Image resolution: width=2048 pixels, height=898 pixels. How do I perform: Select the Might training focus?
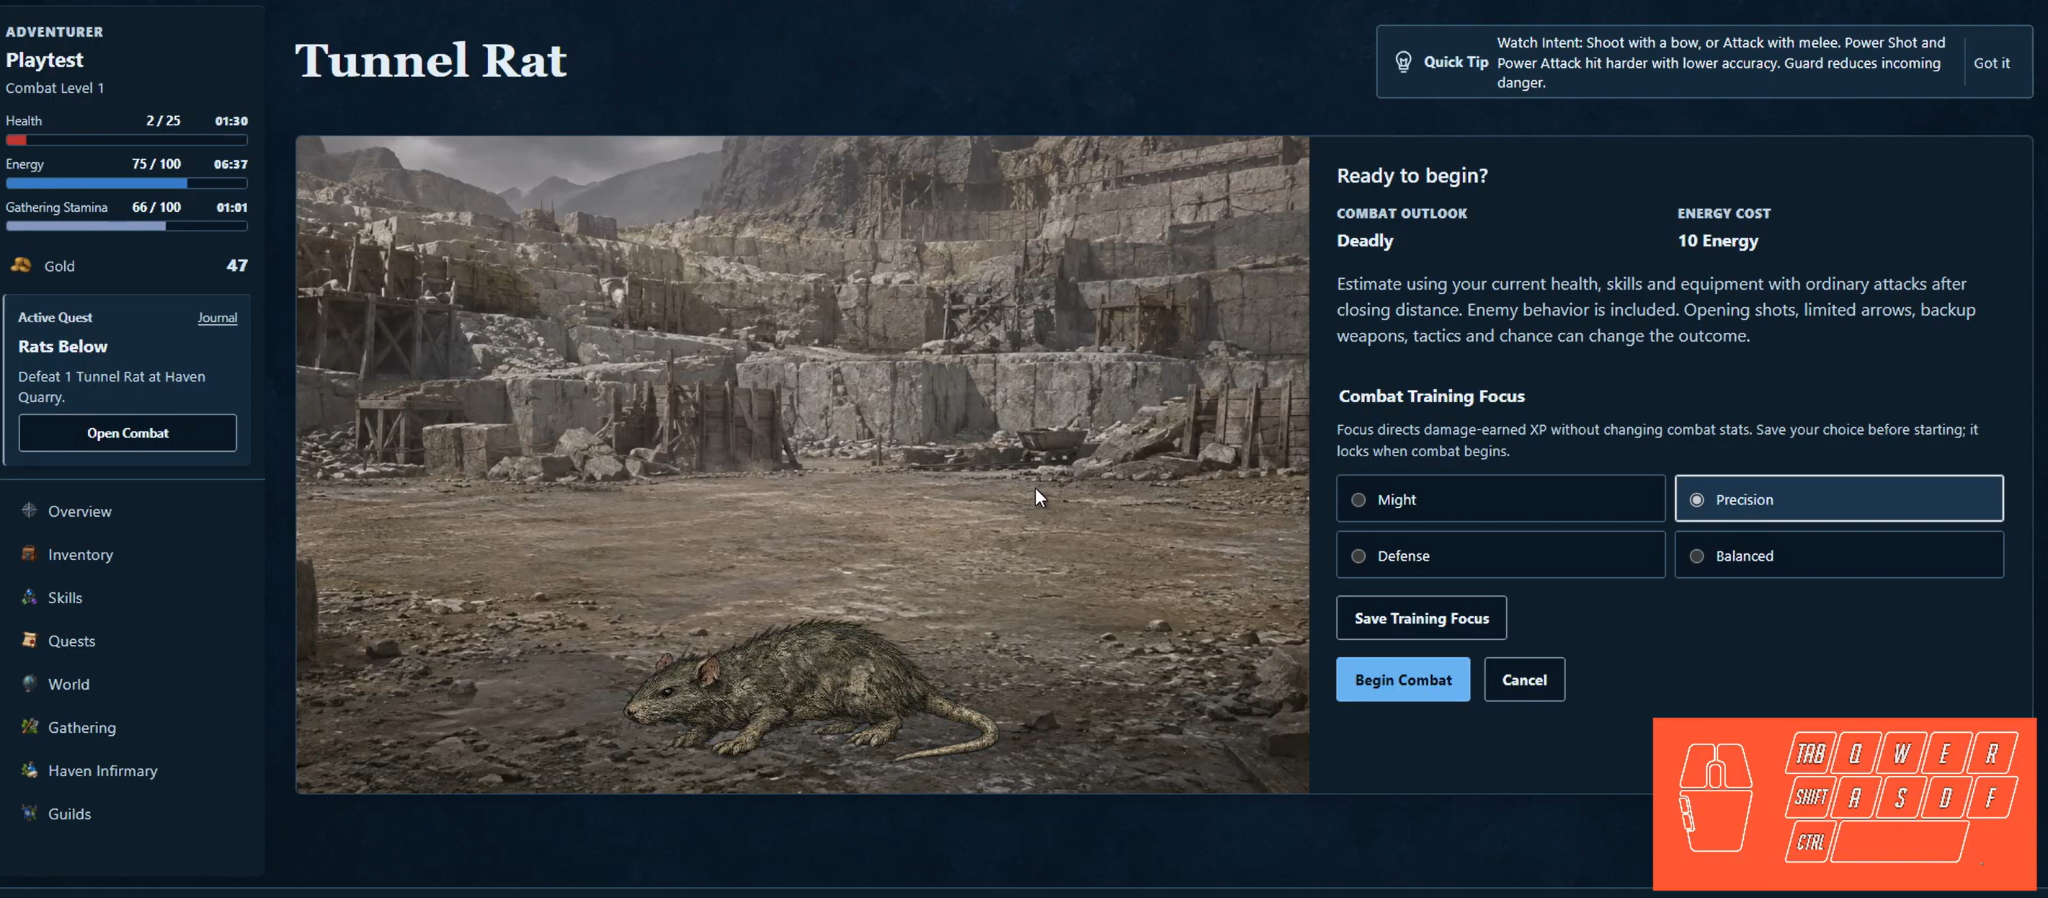[1500, 499]
